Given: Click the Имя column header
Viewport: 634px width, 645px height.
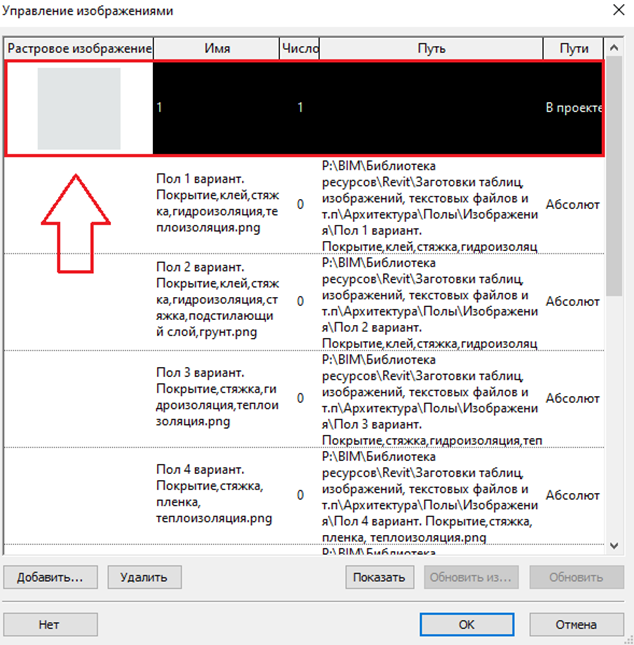Looking at the screenshot, I should click(x=217, y=49).
